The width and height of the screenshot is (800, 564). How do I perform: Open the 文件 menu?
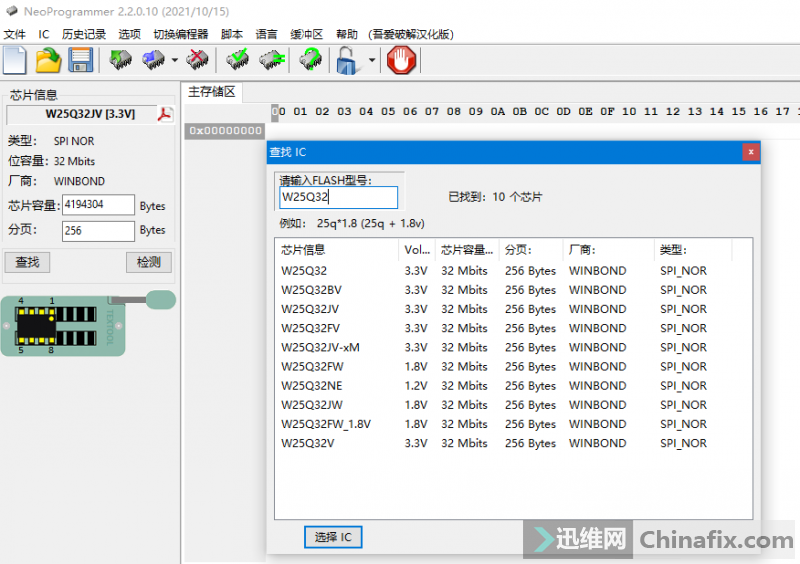pos(14,34)
